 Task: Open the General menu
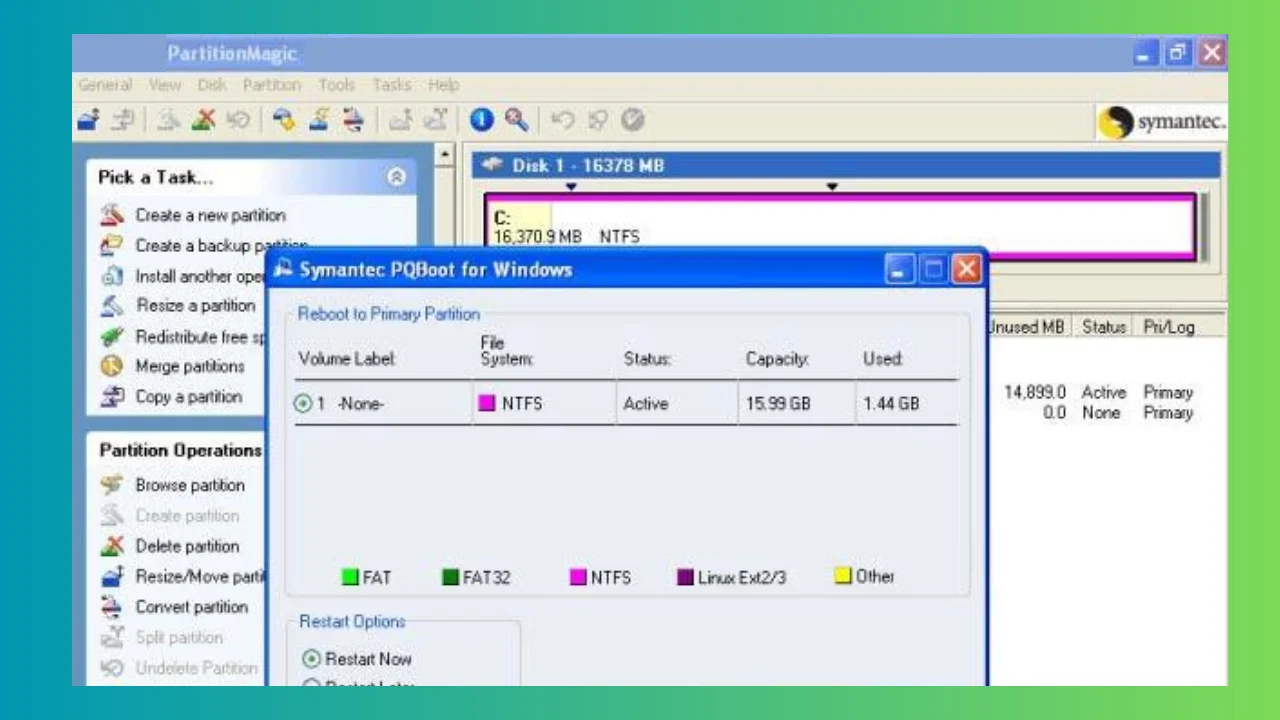click(105, 85)
